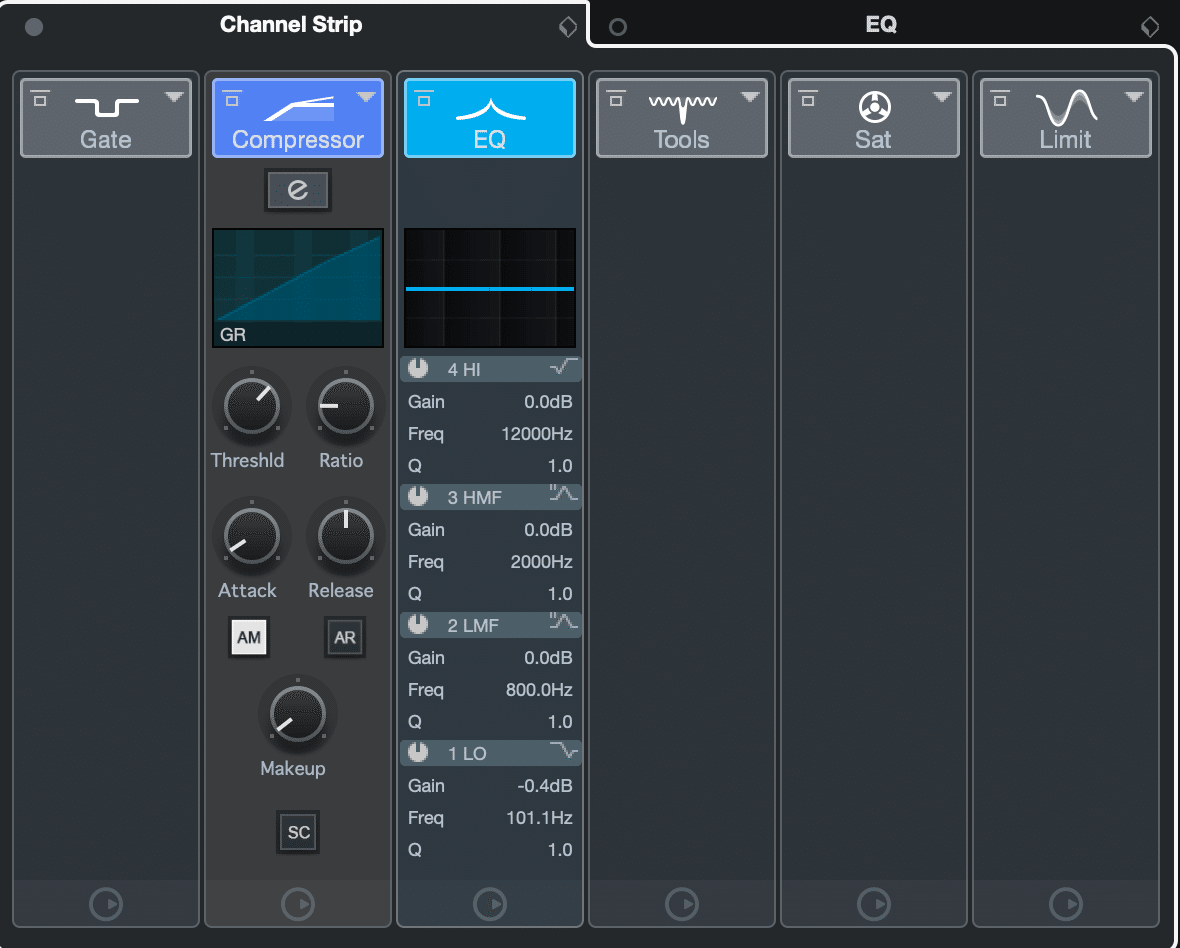Image resolution: width=1180 pixels, height=948 pixels.
Task: Click Tools column bottom play icon
Action: pos(682,904)
